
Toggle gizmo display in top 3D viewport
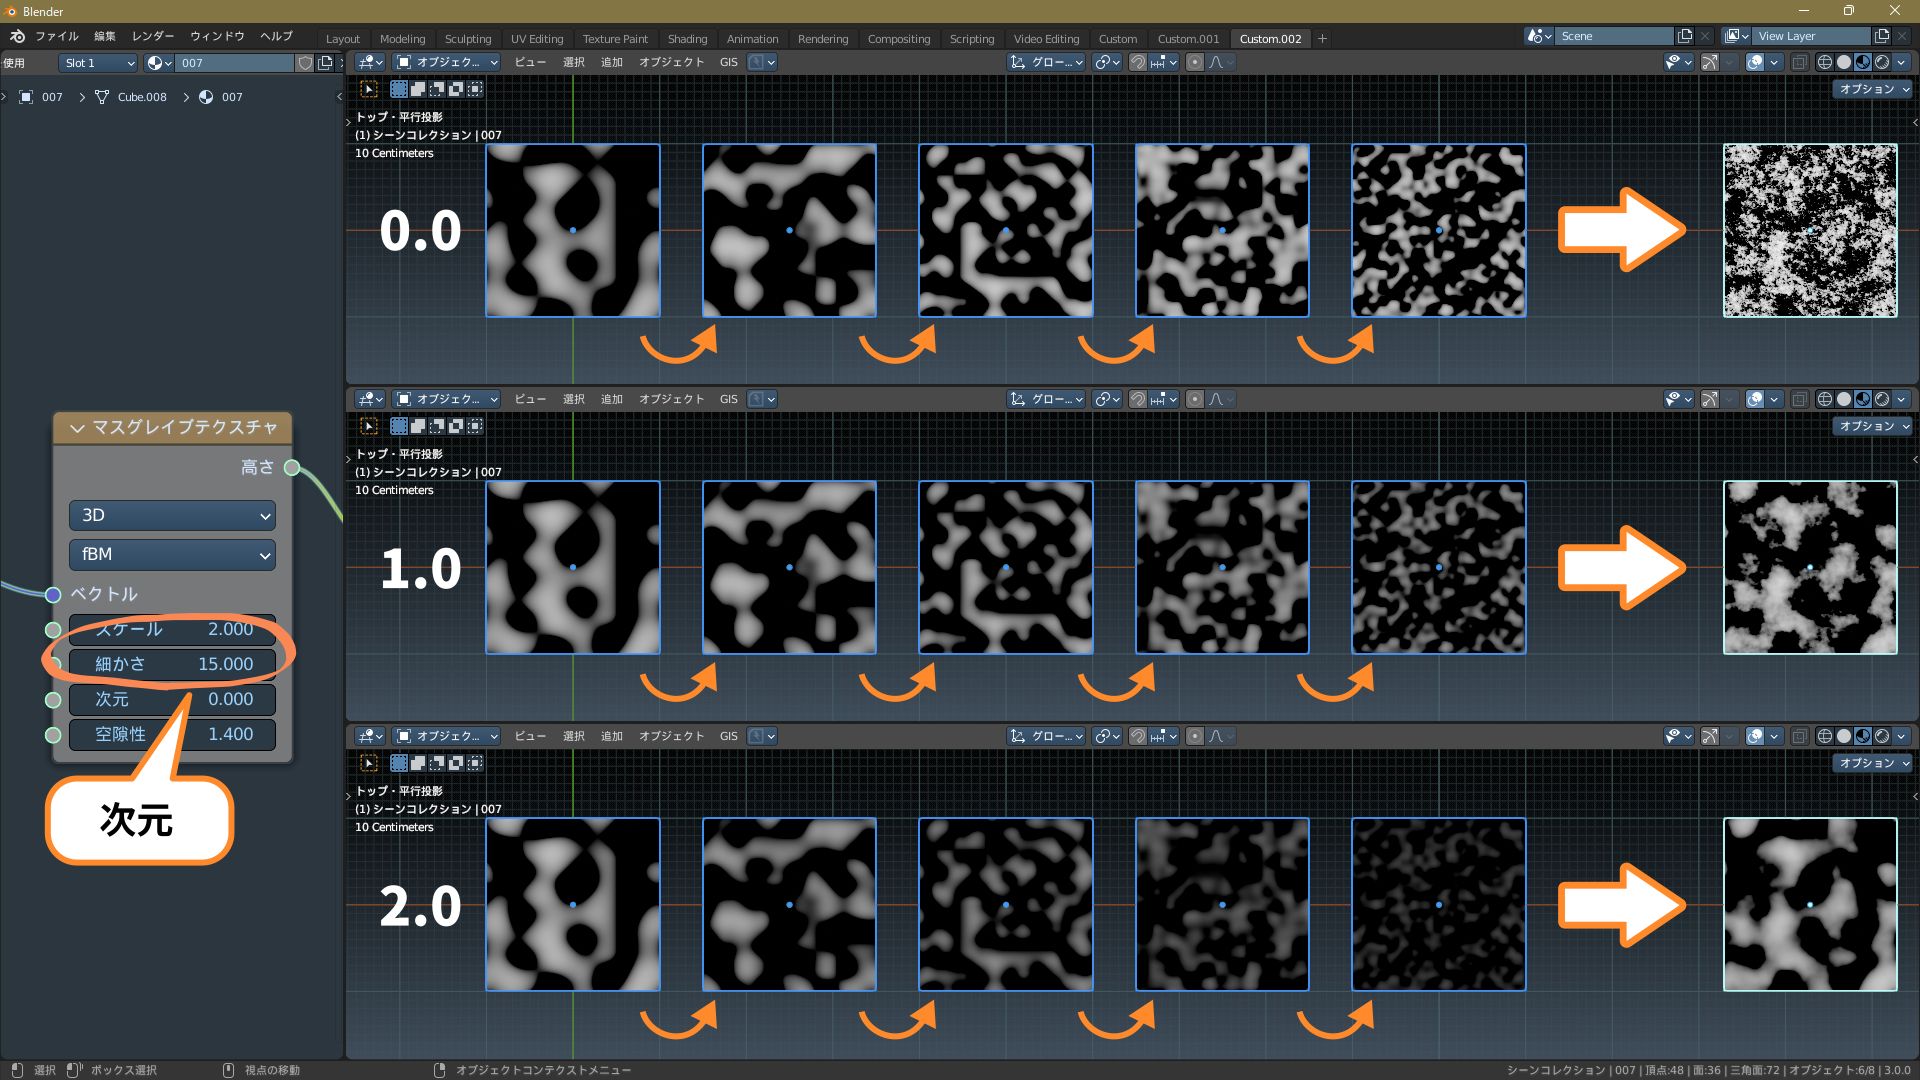(1710, 62)
